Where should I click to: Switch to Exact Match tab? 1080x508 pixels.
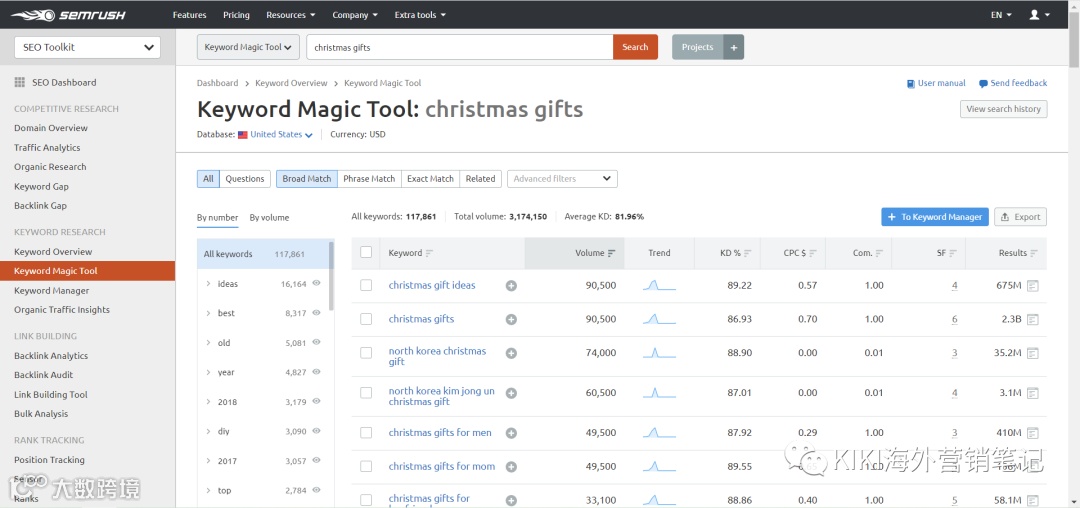tap(430, 179)
